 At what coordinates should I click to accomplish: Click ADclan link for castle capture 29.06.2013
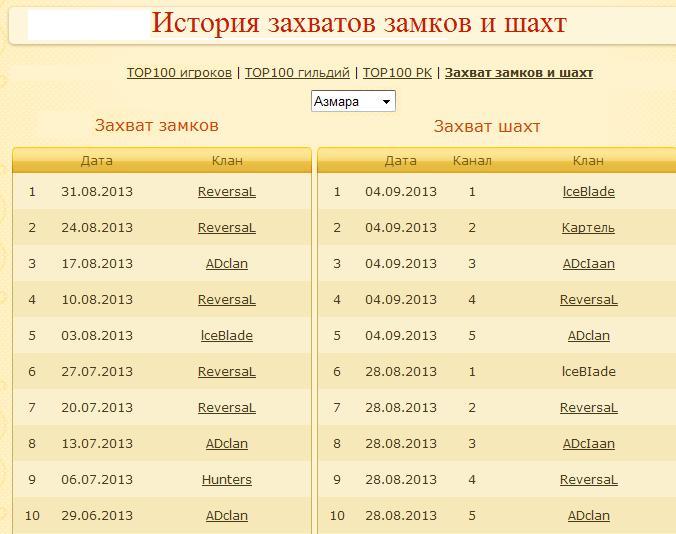(227, 516)
